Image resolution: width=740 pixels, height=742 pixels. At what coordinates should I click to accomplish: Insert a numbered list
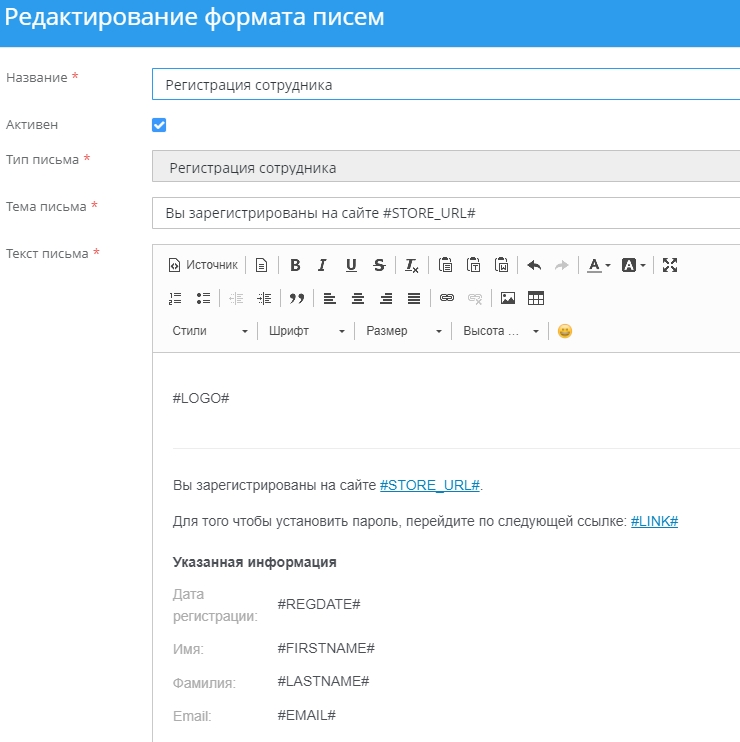click(176, 298)
